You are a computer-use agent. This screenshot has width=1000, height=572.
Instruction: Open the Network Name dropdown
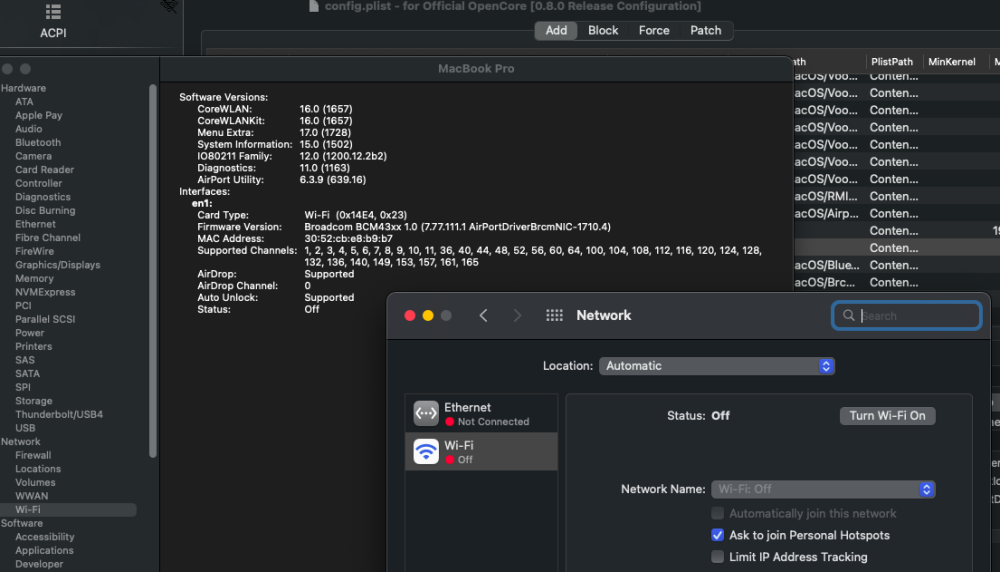coord(823,489)
